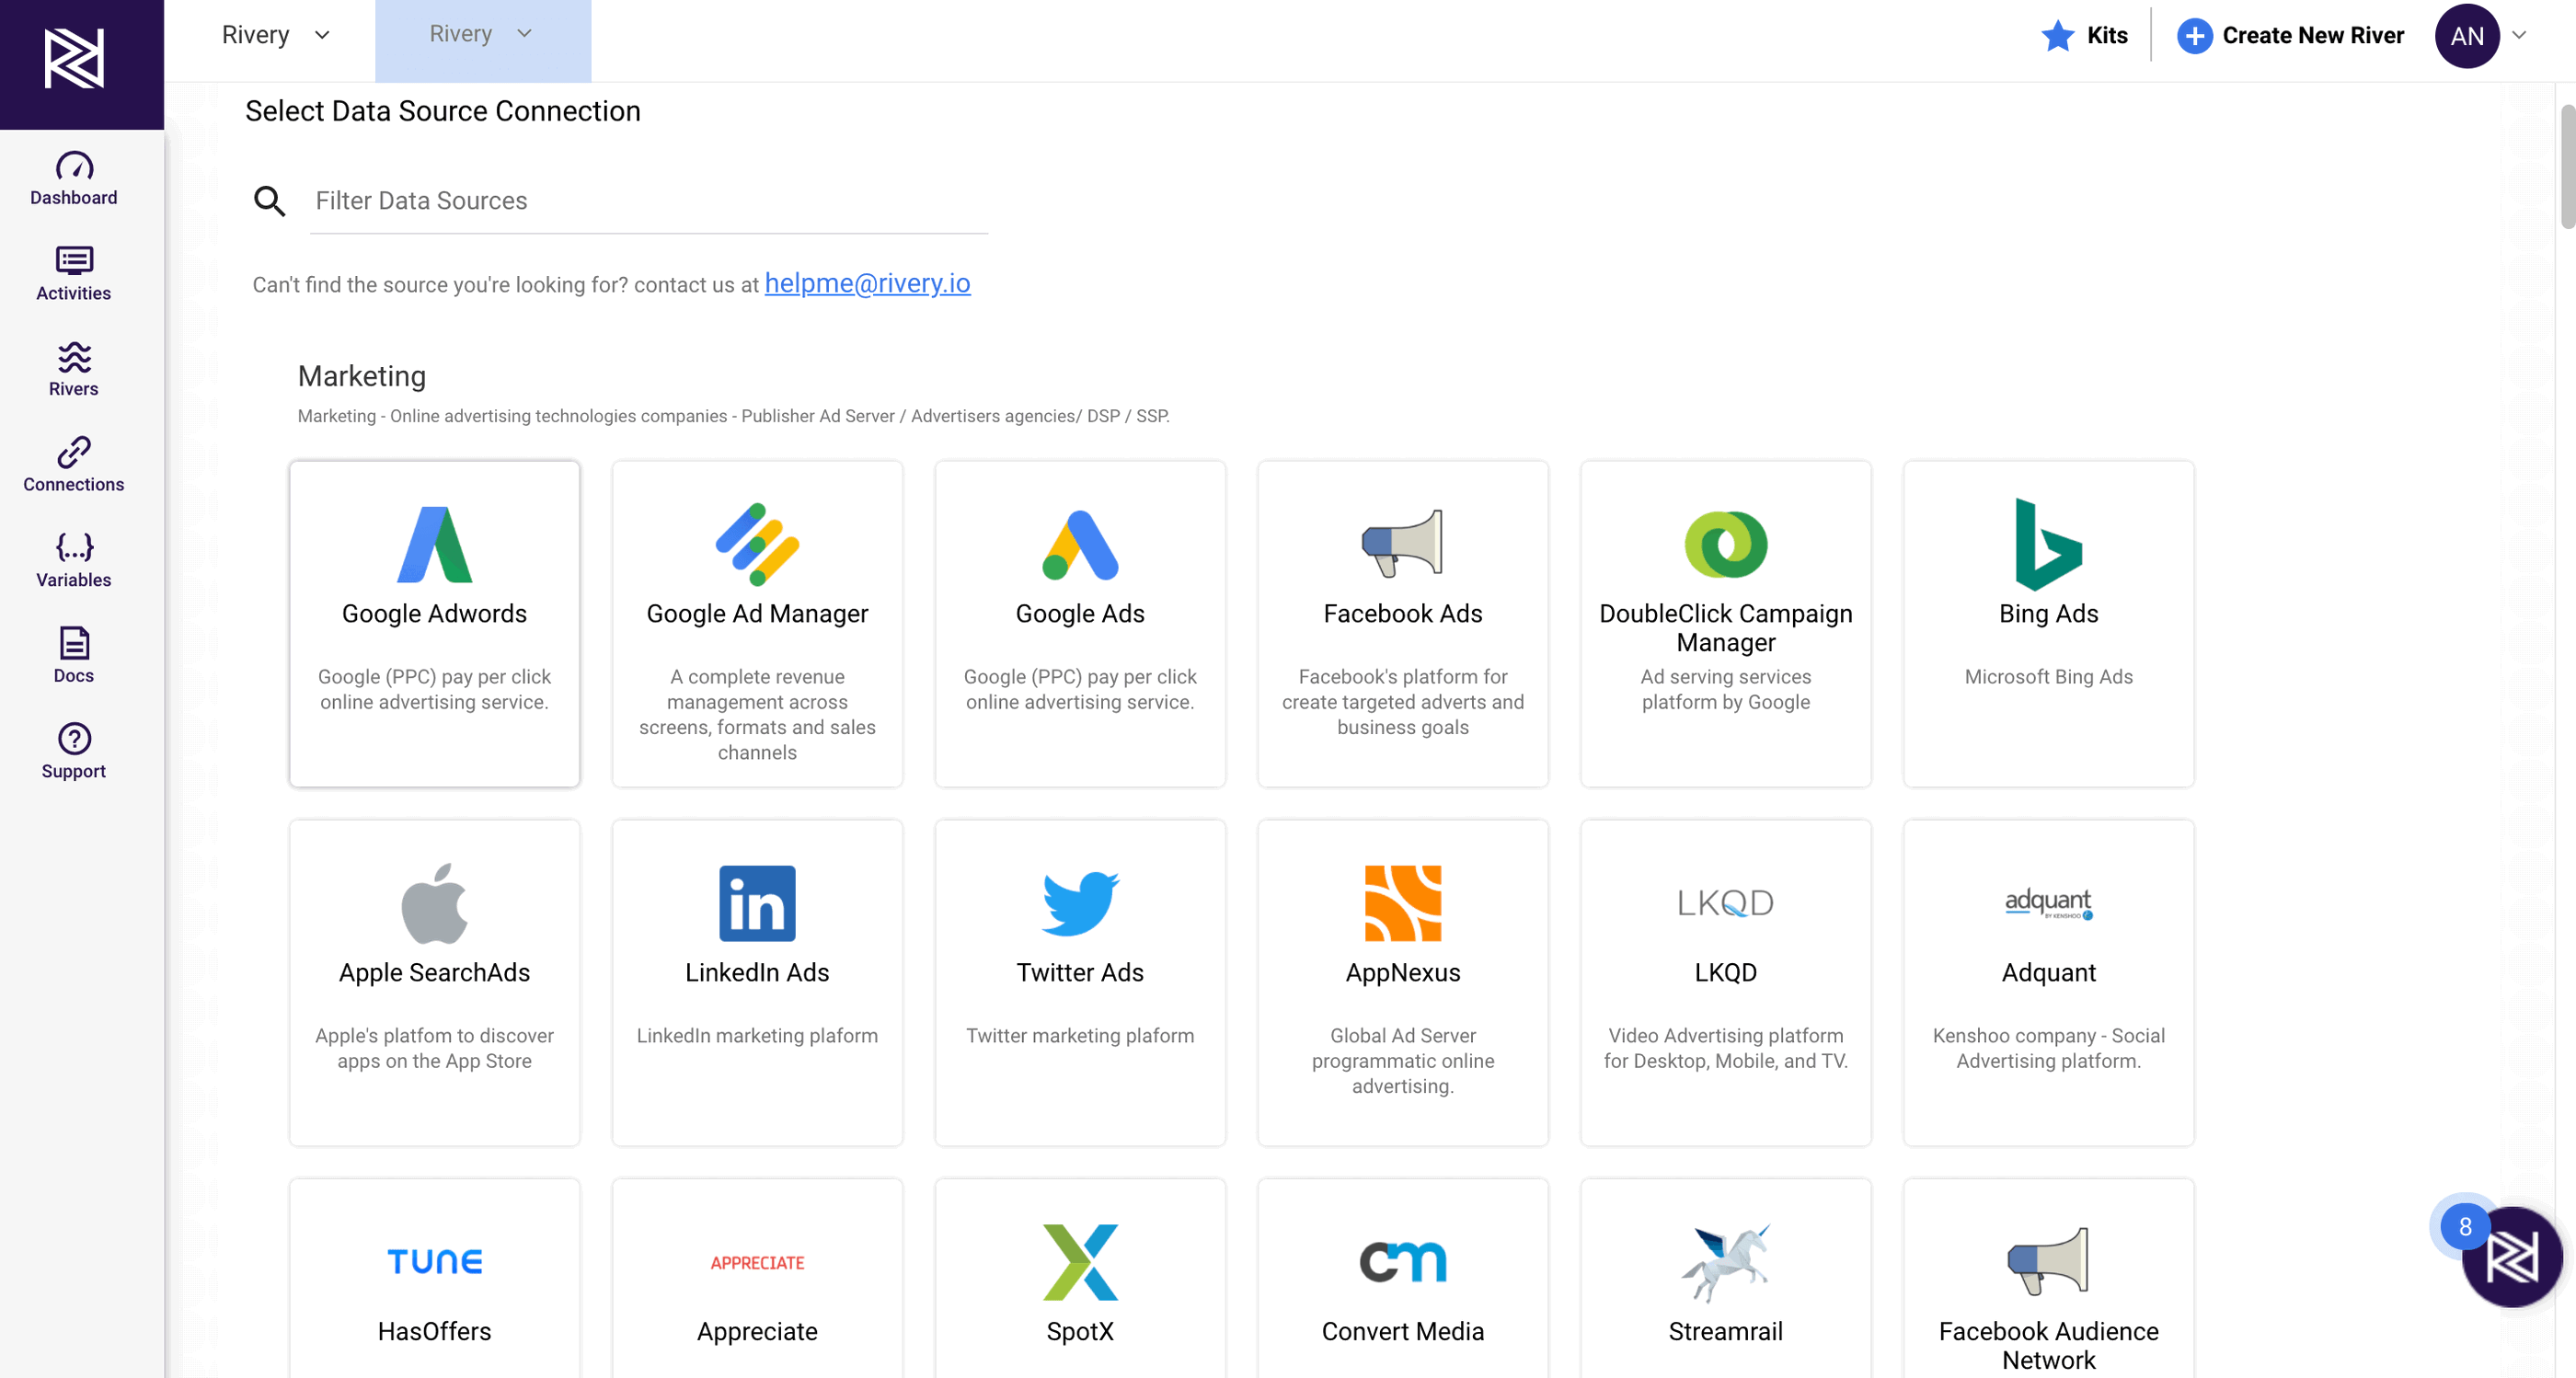Open the Connections page
This screenshot has width=2576, height=1378.
pyautogui.click(x=73, y=463)
